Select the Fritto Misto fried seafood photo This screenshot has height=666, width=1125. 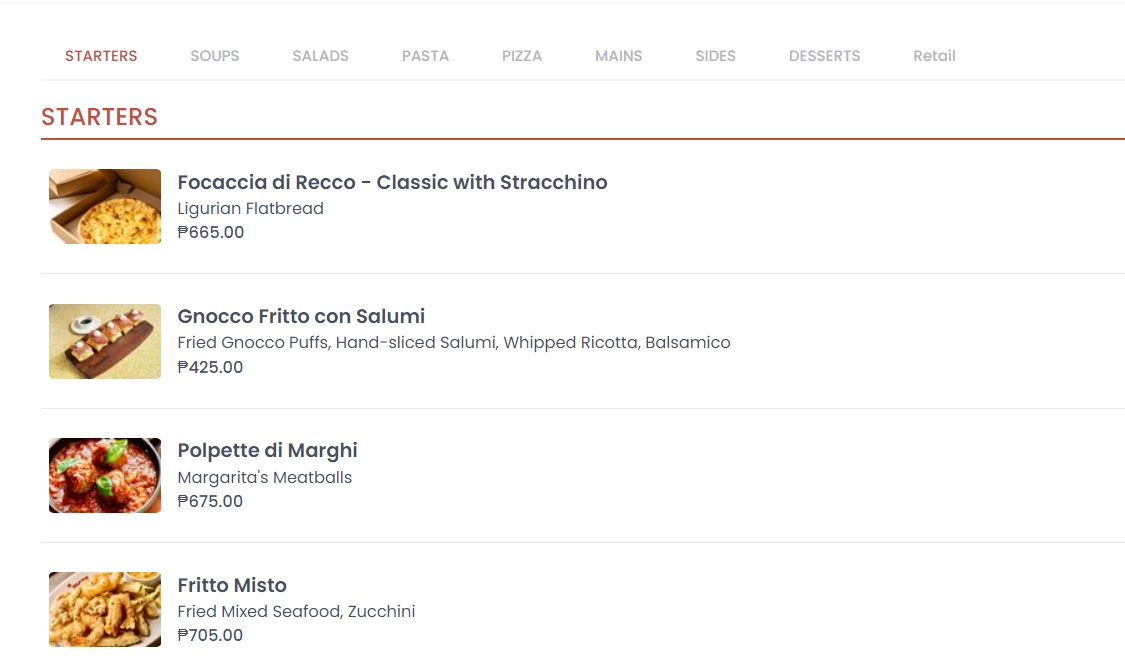[105, 609]
